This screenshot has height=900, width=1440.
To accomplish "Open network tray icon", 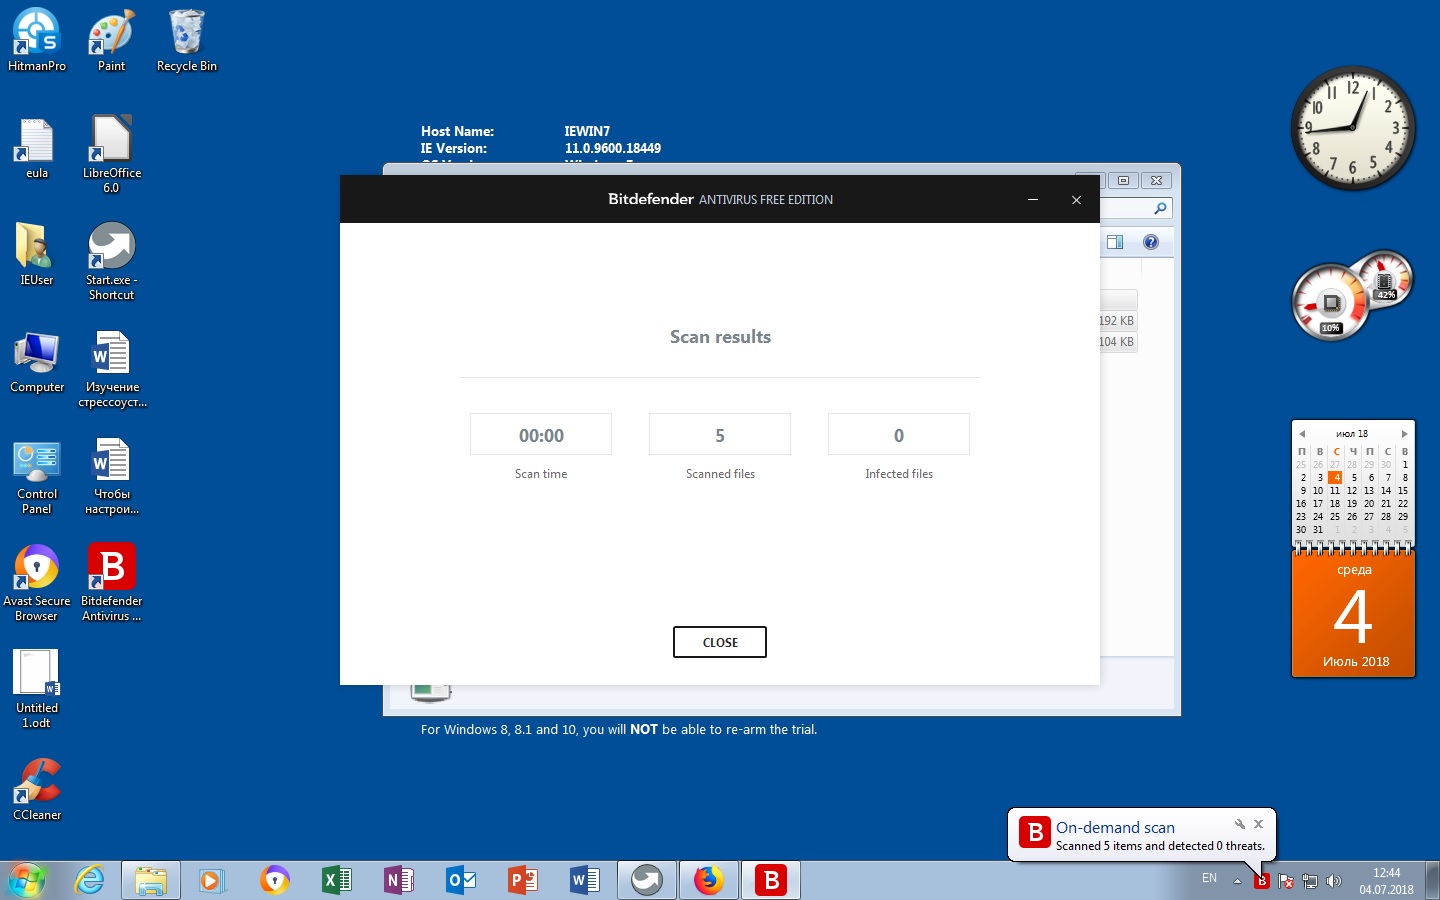I will [x=1310, y=881].
